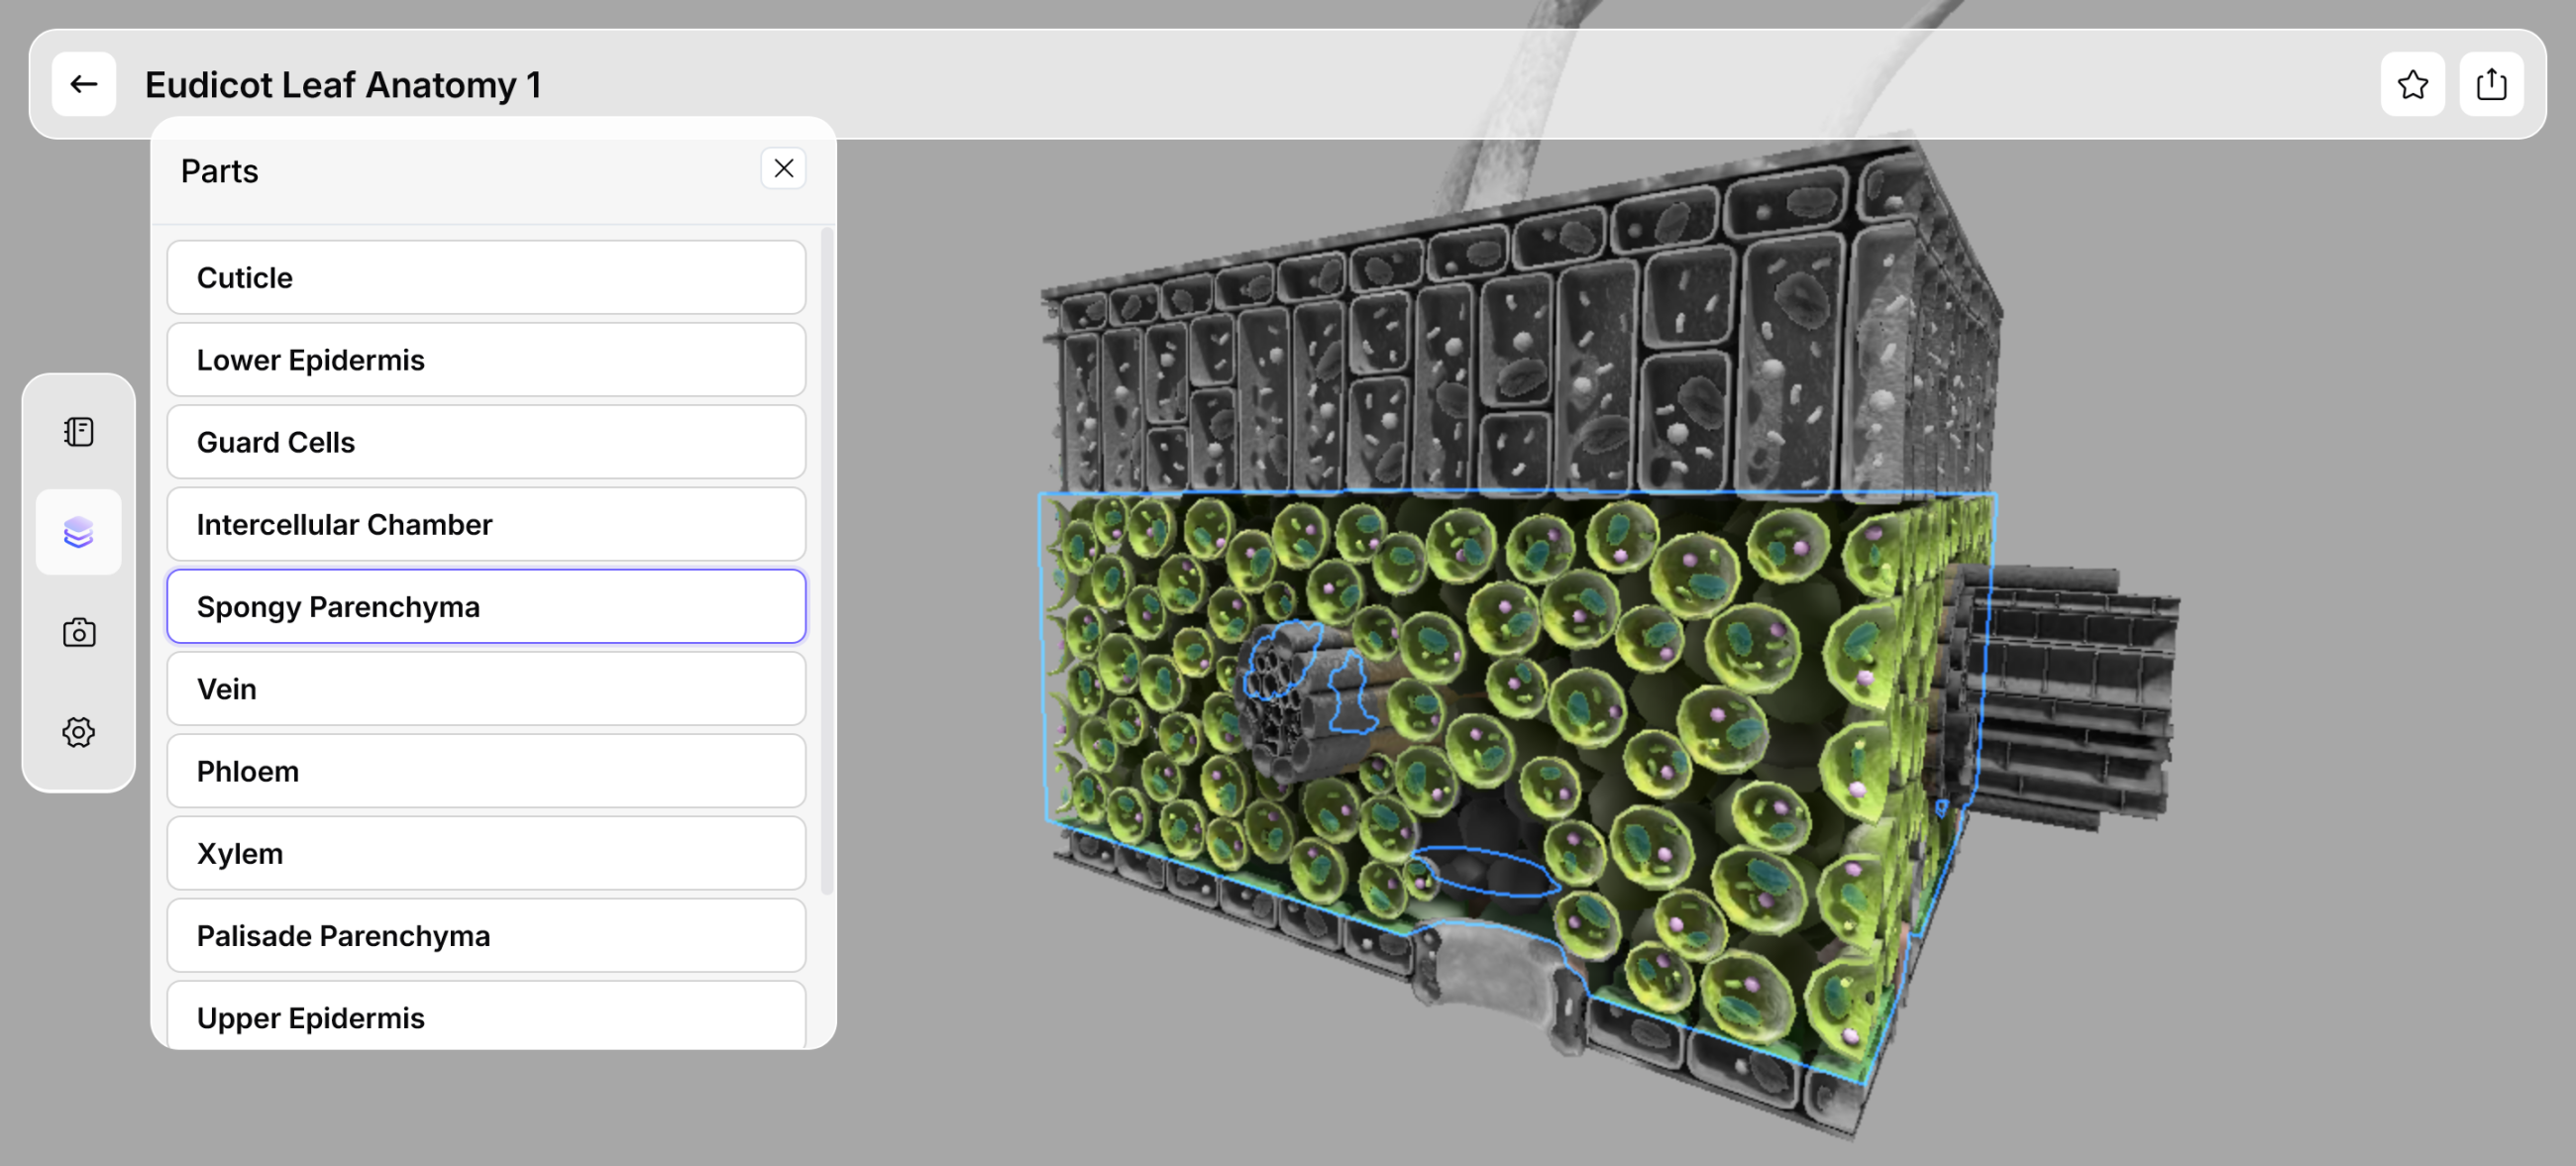2576x1166 pixels.
Task: Open the share export icon
Action: 2490,84
